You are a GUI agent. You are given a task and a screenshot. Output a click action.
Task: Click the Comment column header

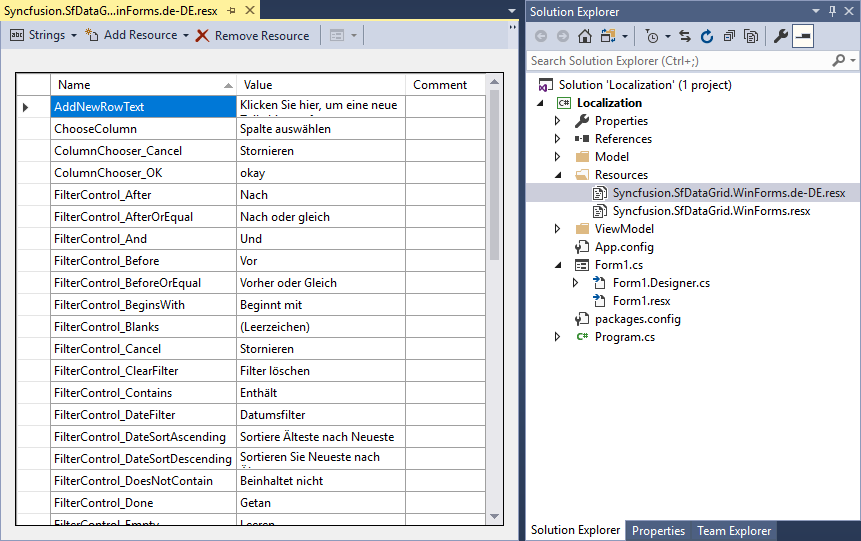445,85
